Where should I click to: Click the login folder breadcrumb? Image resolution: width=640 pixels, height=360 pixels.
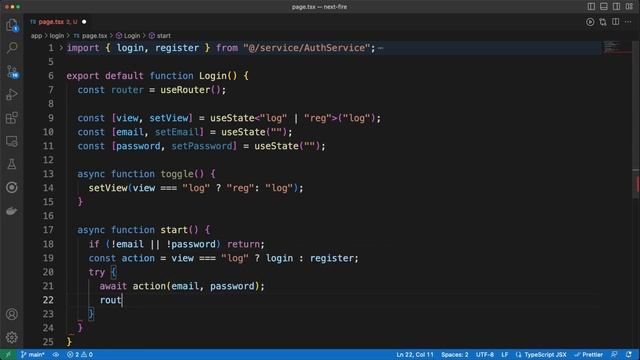coord(57,36)
